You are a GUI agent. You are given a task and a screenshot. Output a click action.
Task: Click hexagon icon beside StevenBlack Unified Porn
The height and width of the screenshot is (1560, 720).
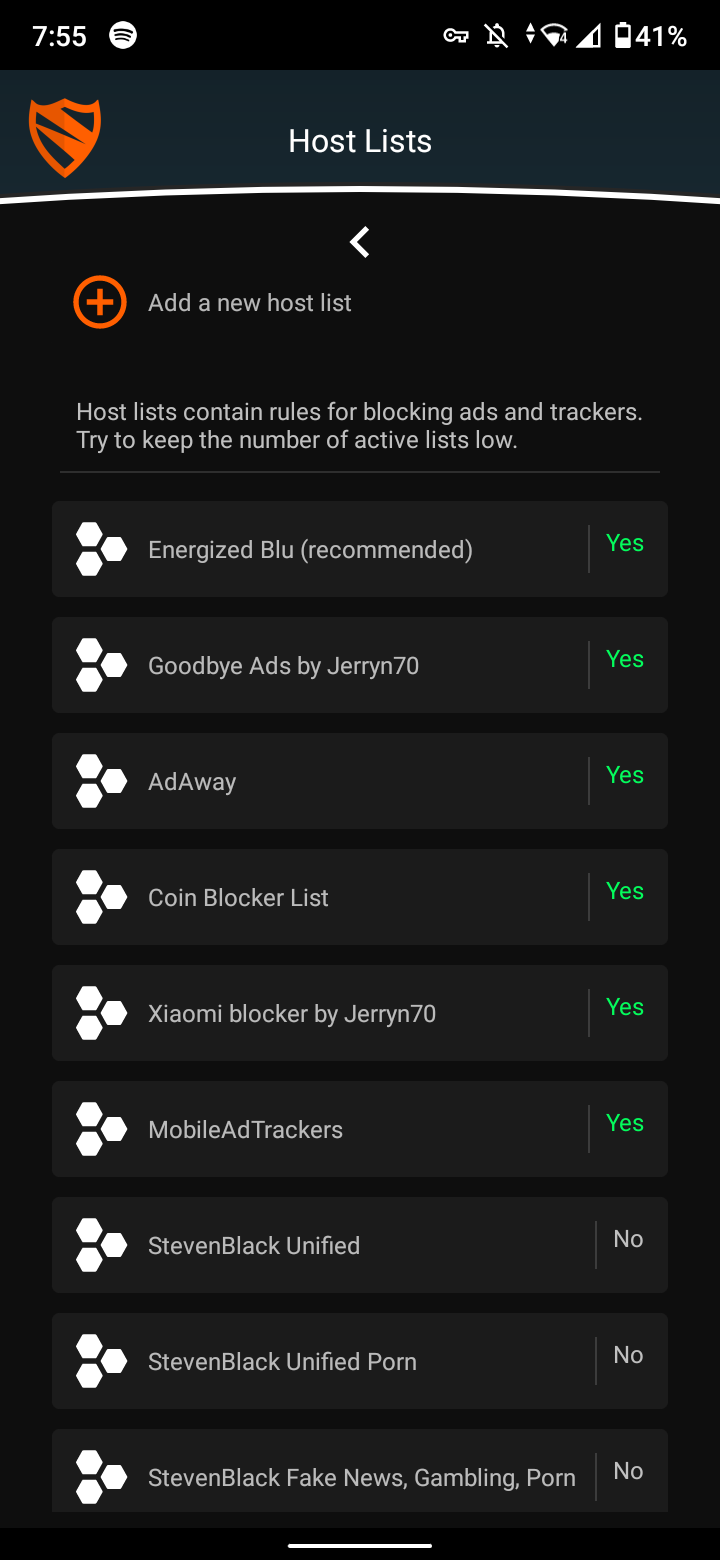pyautogui.click(x=101, y=1361)
